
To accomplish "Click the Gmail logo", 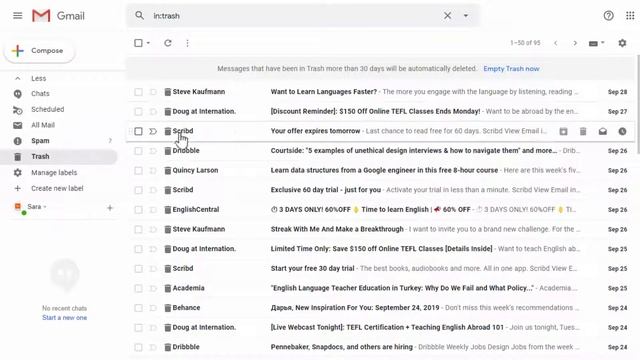I will tap(58, 16).
